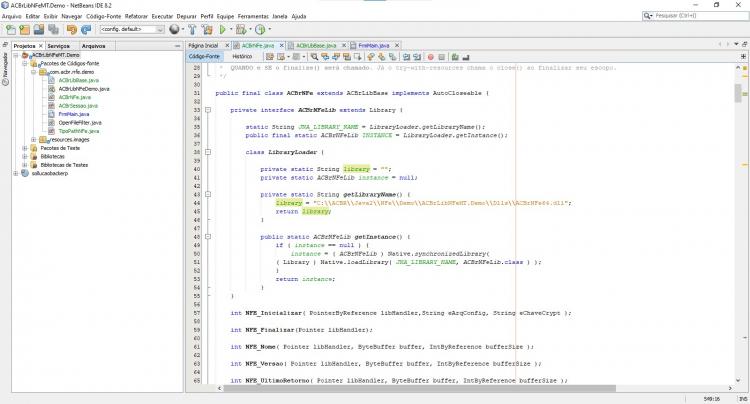Open the Navegador side panel icon

(5, 69)
